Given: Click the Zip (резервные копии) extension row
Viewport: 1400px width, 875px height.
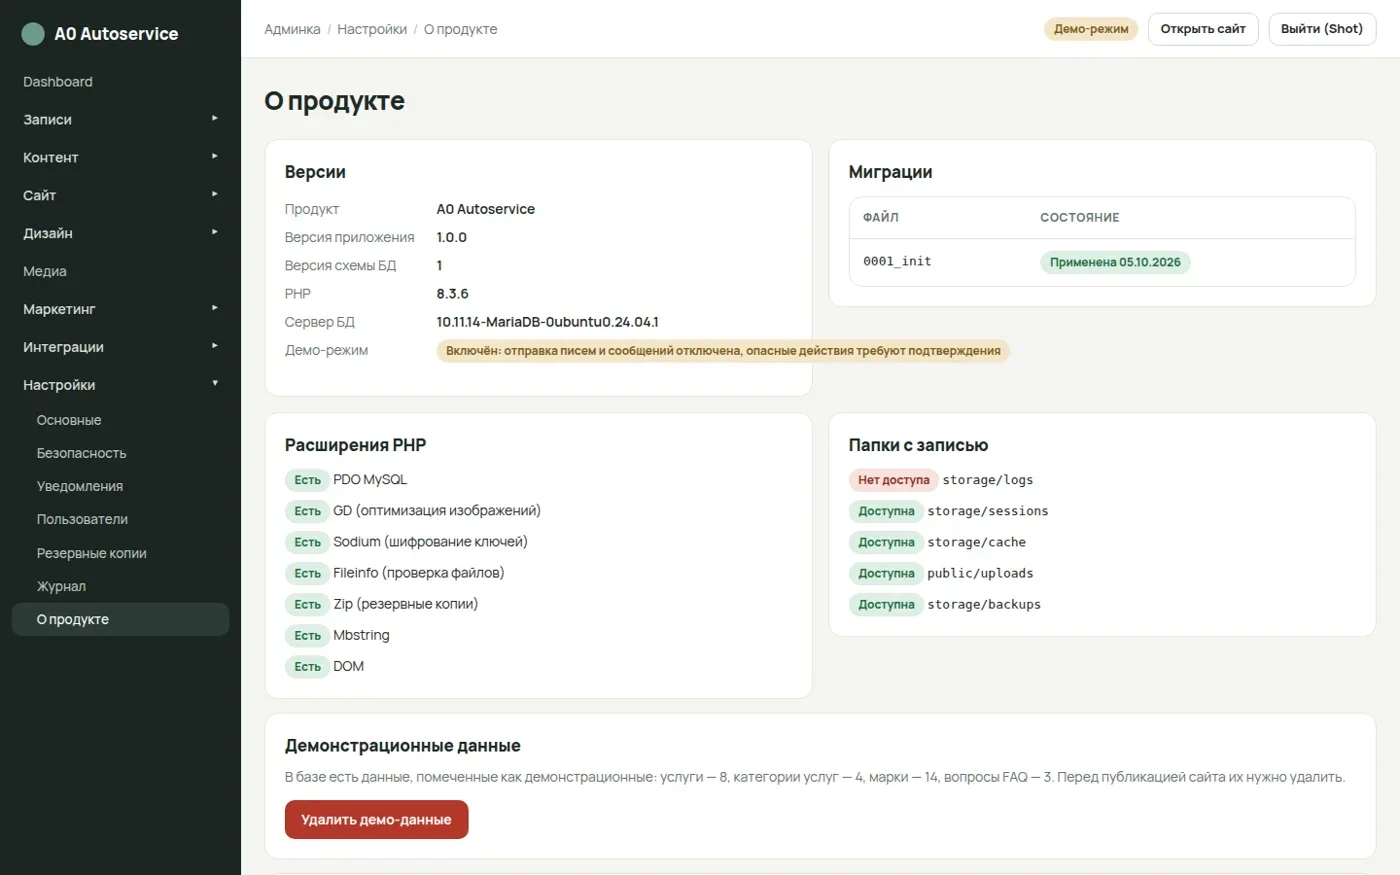Looking at the screenshot, I should click(x=382, y=604).
